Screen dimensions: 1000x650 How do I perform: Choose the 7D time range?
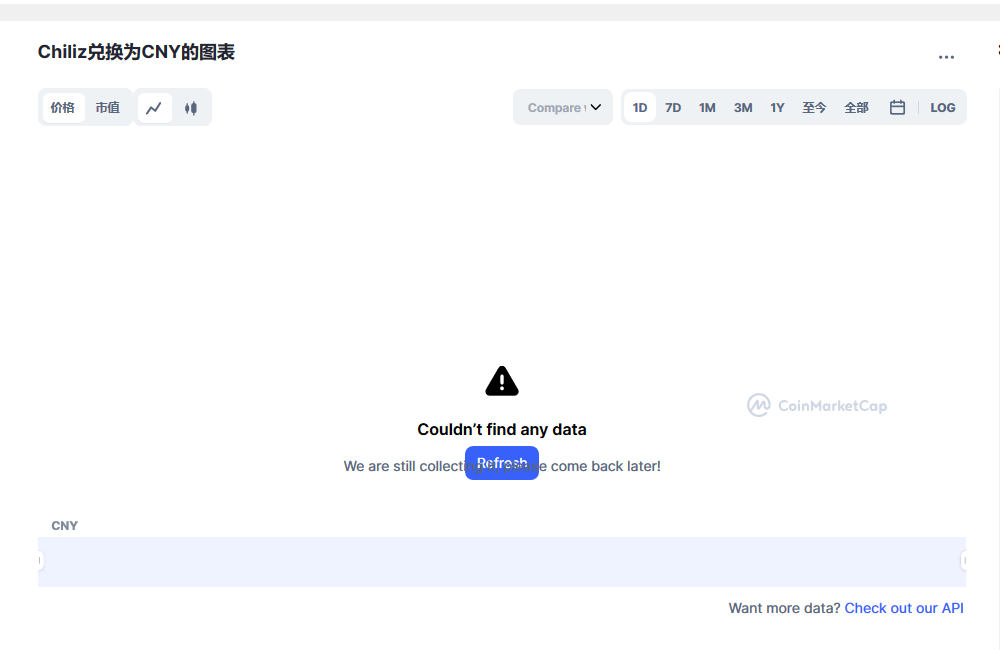(673, 107)
